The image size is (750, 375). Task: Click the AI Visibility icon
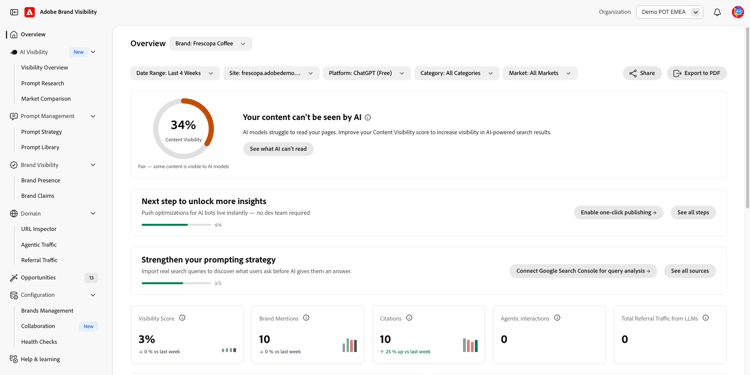(x=14, y=52)
